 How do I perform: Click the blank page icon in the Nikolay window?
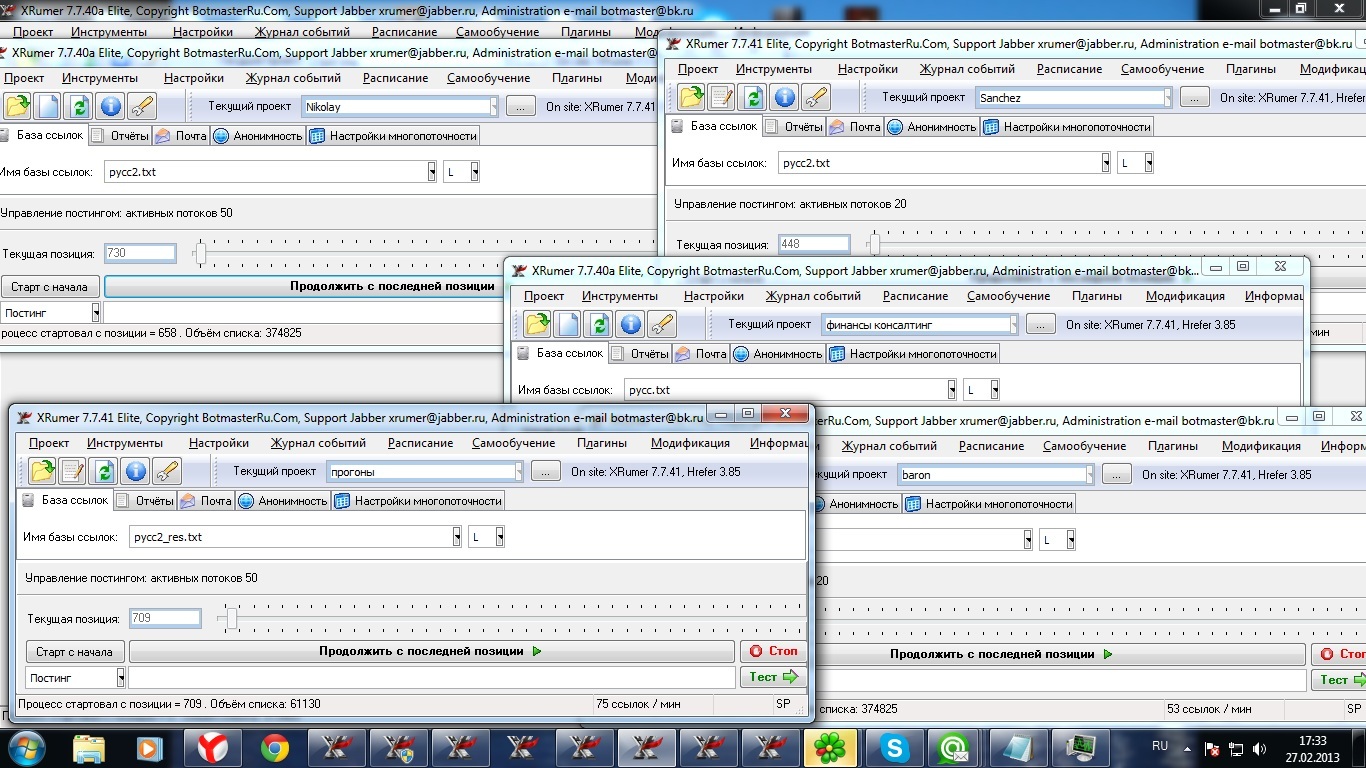coord(48,106)
